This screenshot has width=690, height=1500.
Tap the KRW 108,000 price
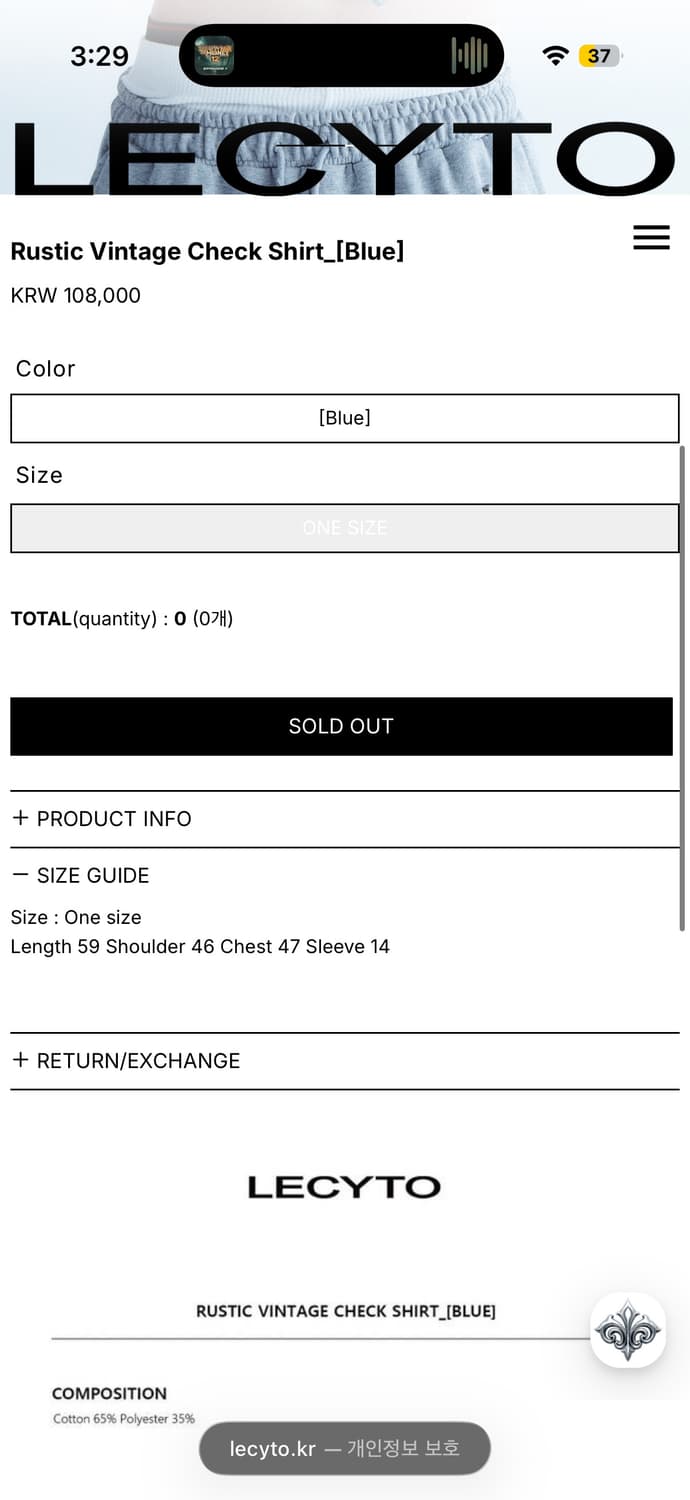76,295
